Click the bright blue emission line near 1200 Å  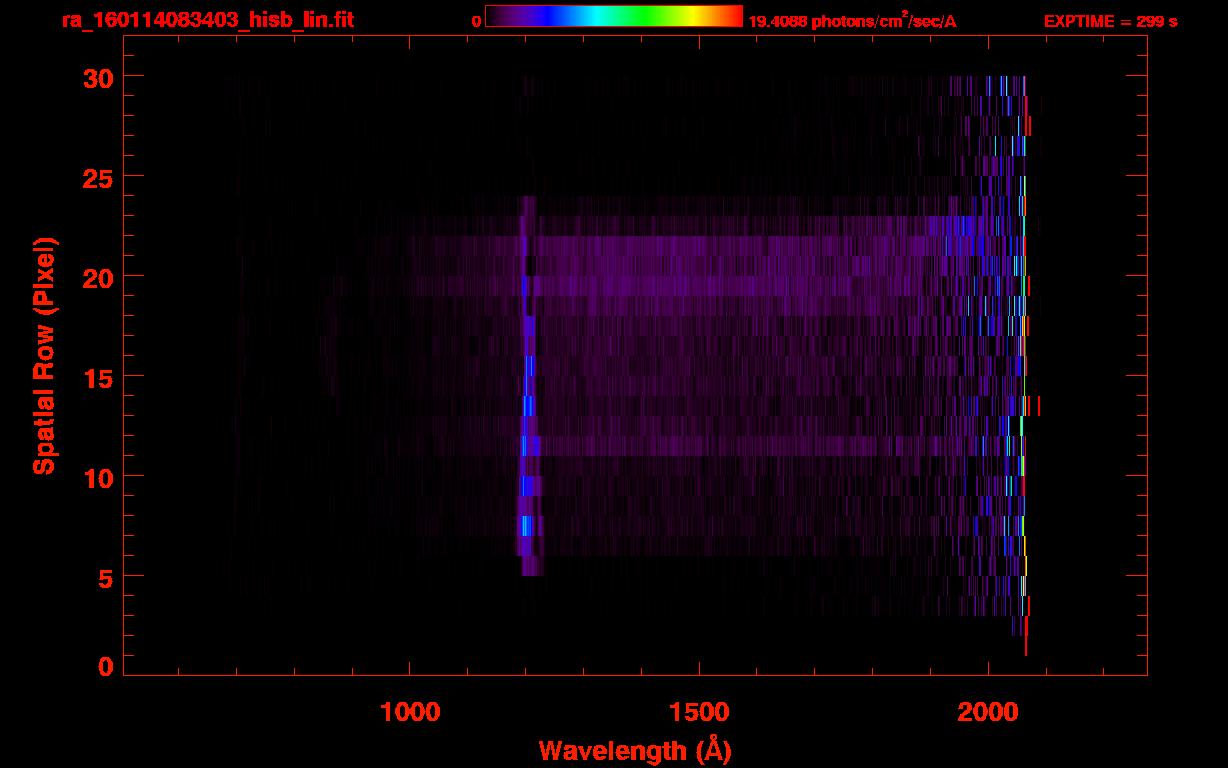pos(528,385)
